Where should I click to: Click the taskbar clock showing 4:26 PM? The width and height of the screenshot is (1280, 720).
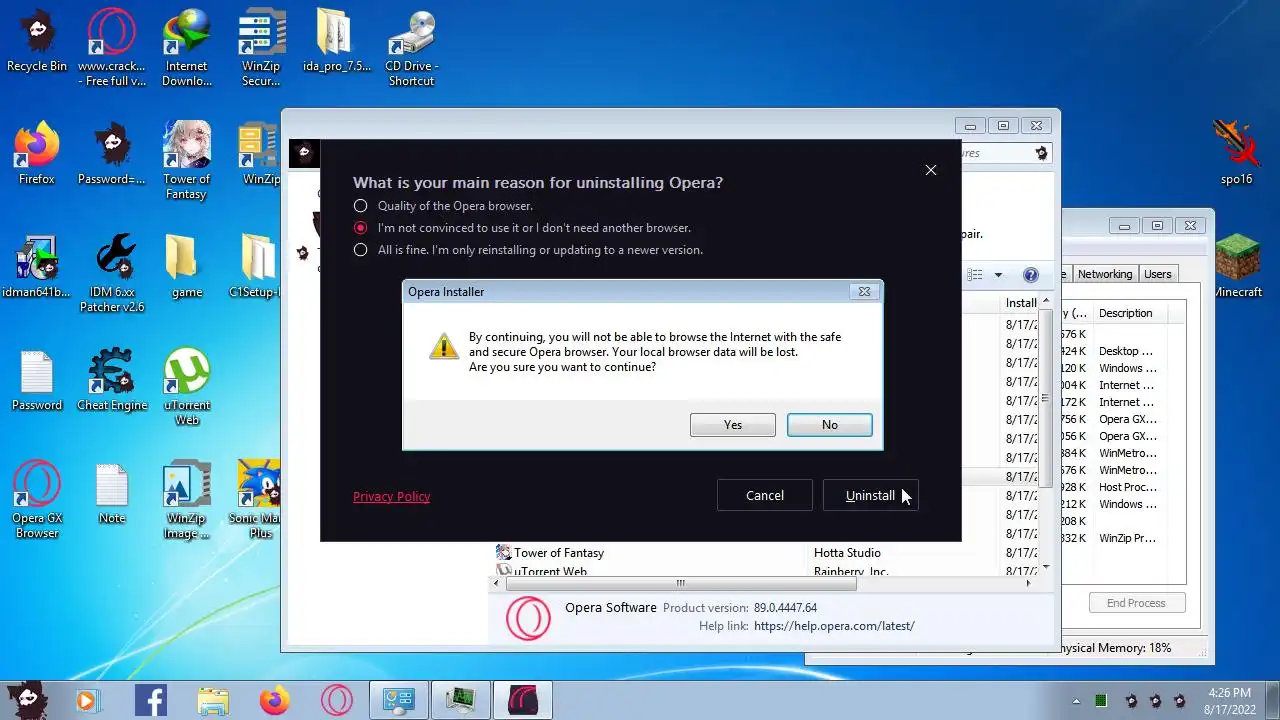click(1229, 700)
